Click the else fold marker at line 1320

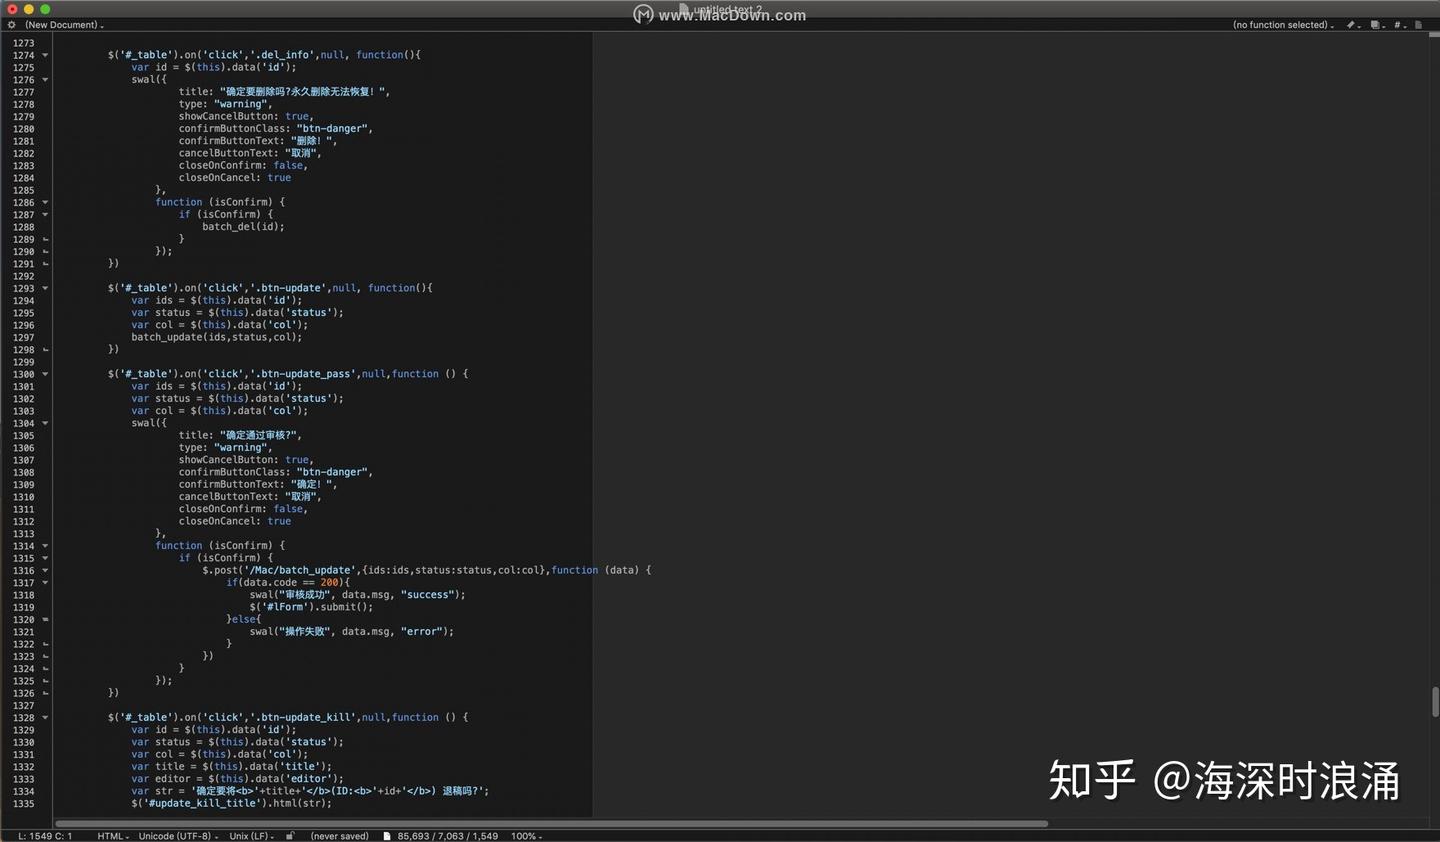[45, 620]
